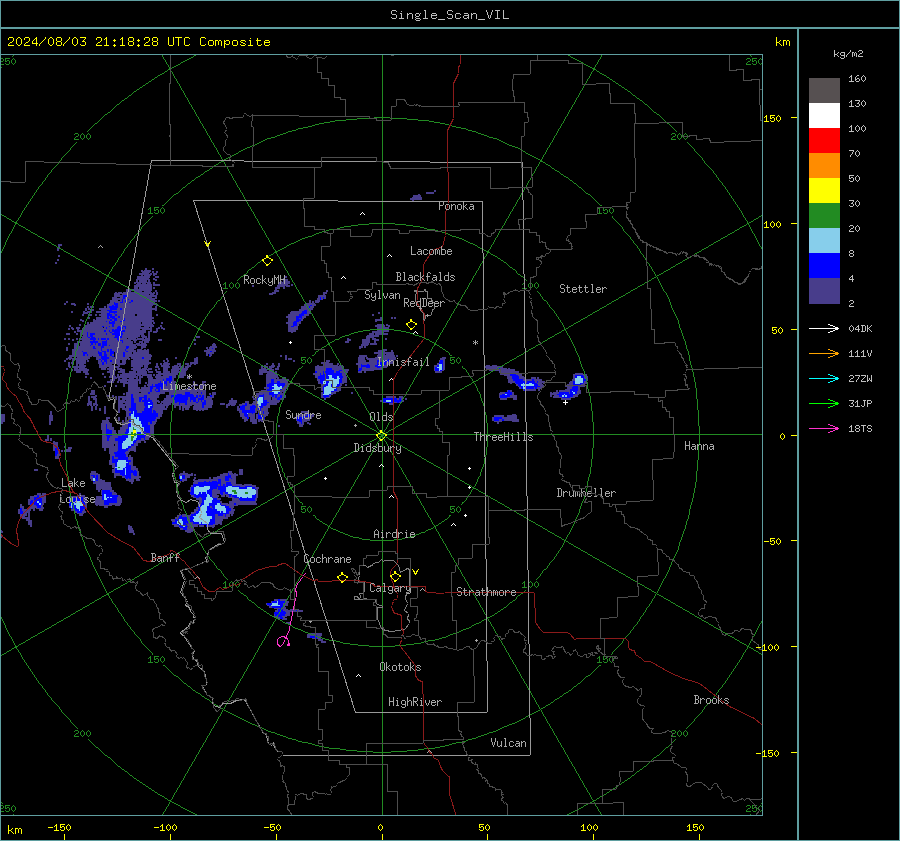
Task: Click the Ponoka town label
Action: point(456,206)
